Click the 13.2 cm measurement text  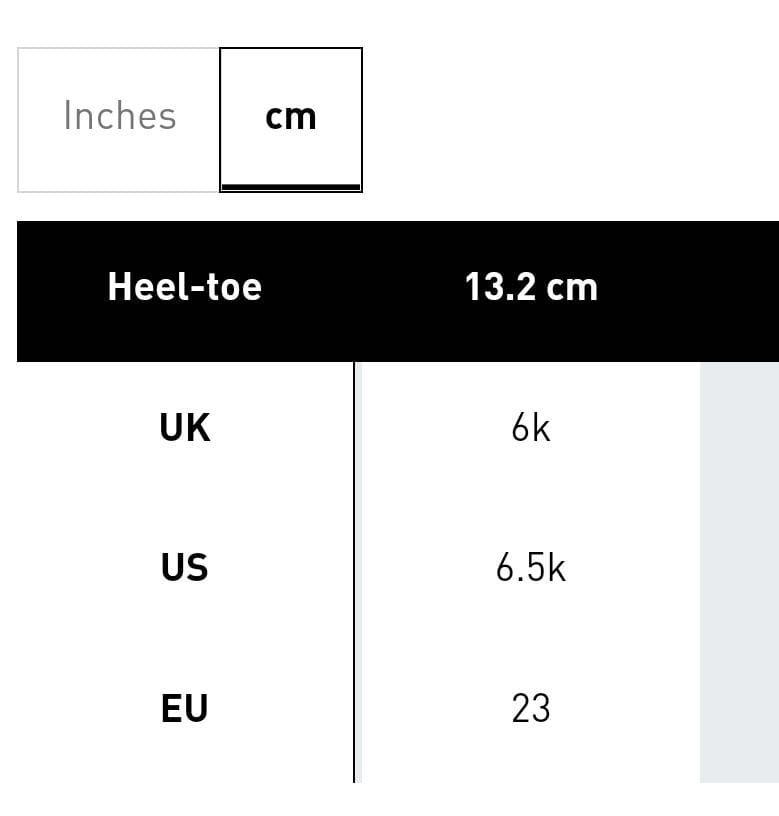[531, 287]
